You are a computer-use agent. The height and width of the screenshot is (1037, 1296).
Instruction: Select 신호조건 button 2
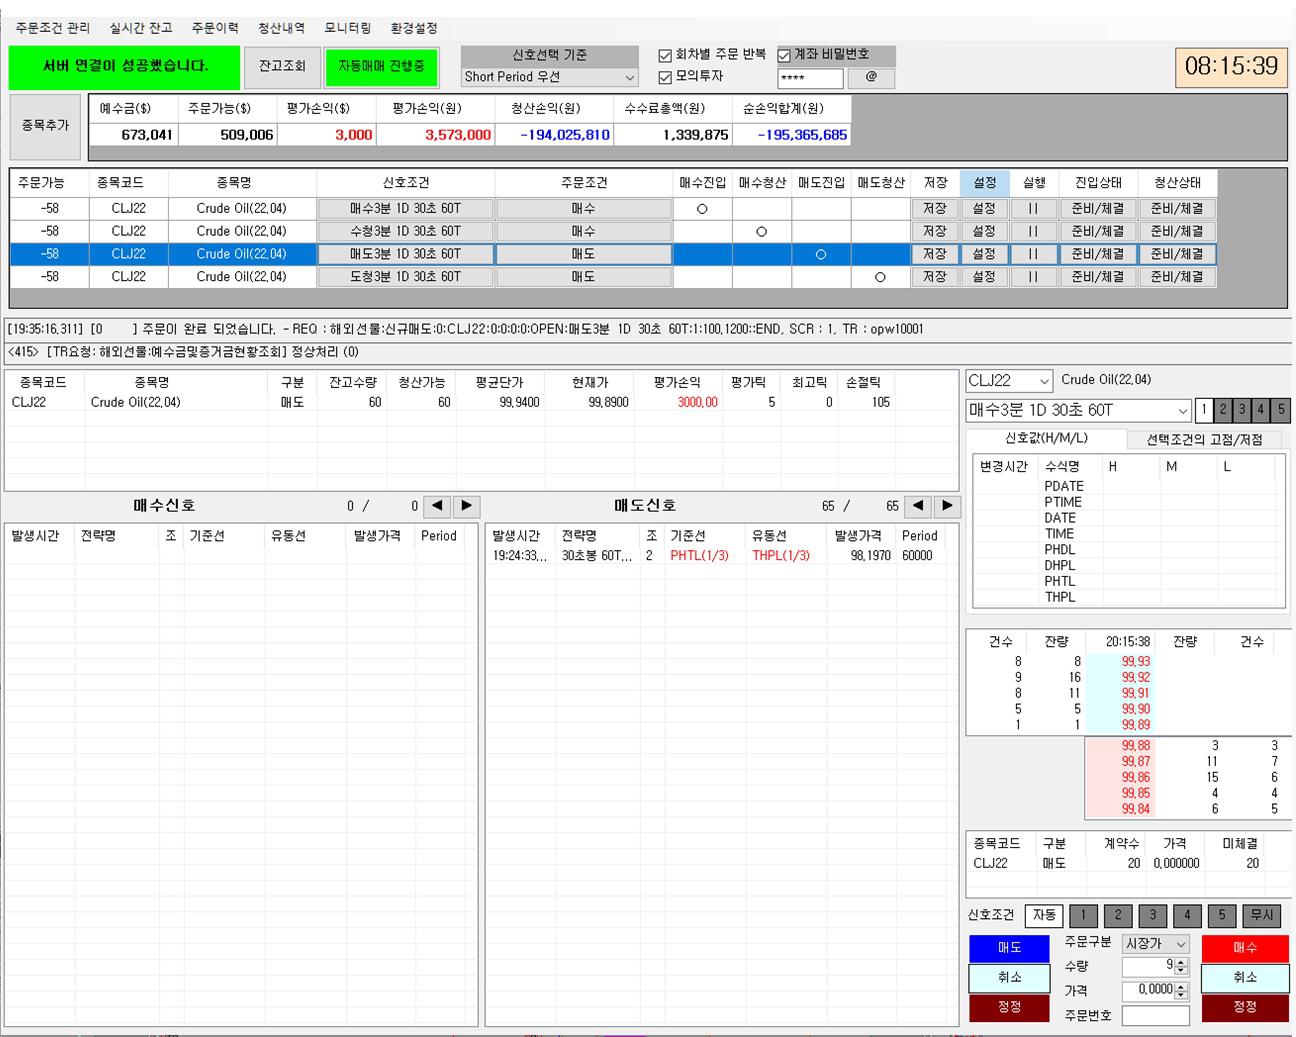point(1118,915)
